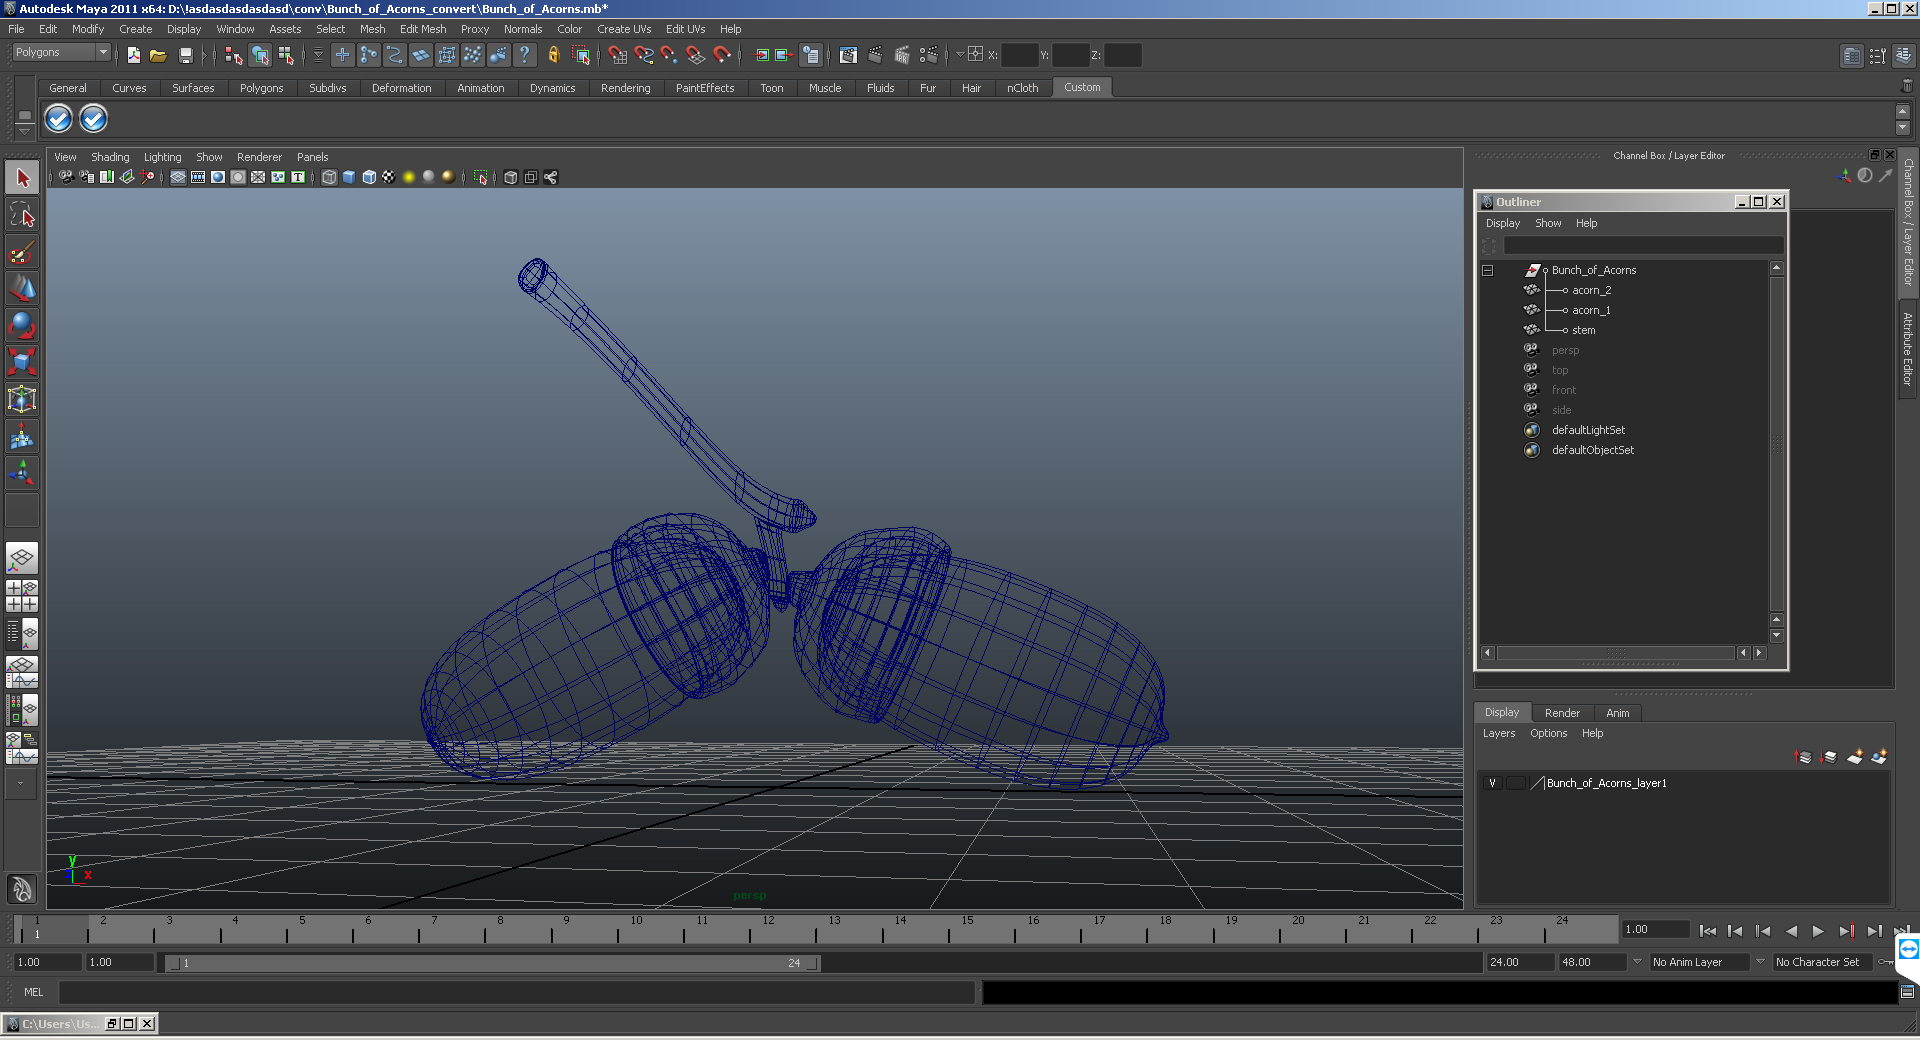Enable use all lights yellow sphere
Viewport: 1920px width, 1040px height.
(409, 177)
